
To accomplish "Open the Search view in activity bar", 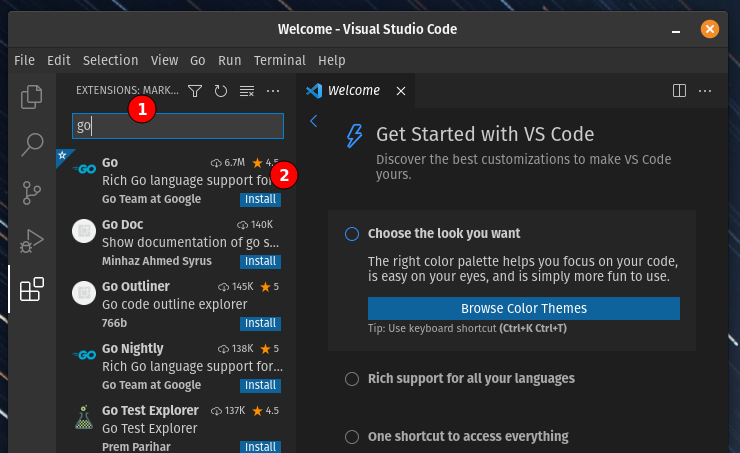I will (32, 144).
